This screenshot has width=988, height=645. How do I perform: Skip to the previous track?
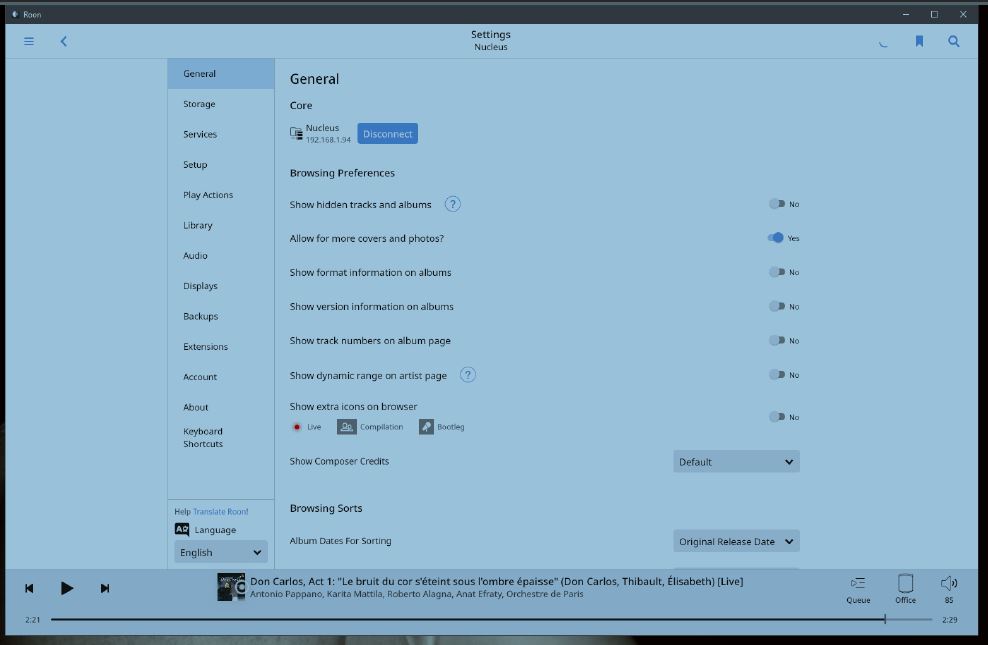point(29,588)
